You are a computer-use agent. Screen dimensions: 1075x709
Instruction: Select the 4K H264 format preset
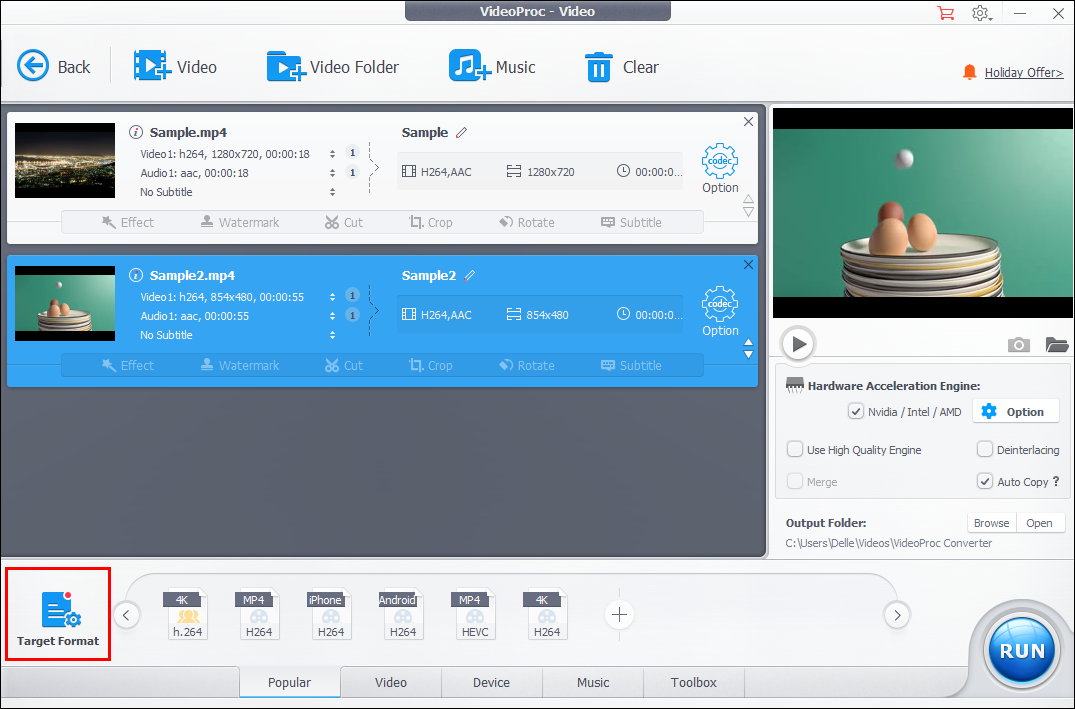pos(546,614)
